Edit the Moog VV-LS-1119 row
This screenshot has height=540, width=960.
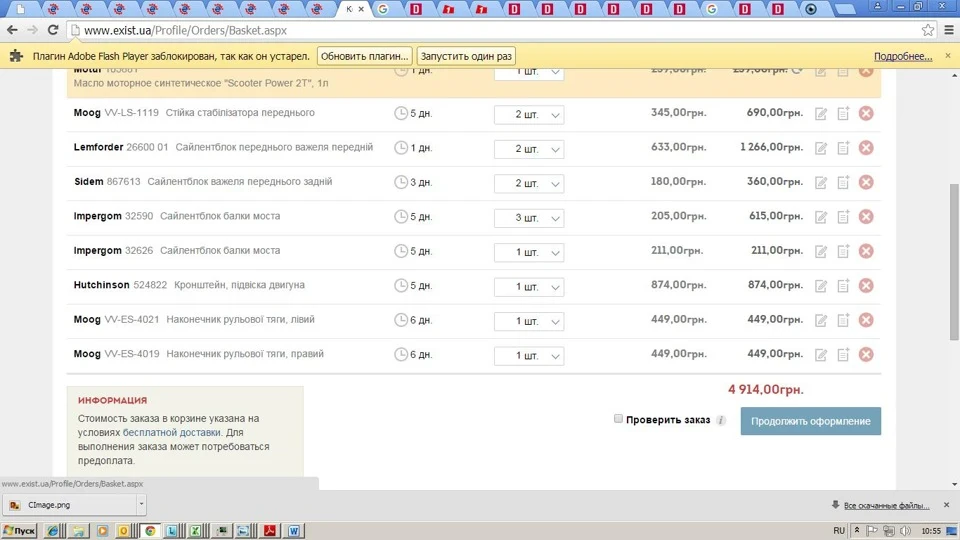coord(821,114)
